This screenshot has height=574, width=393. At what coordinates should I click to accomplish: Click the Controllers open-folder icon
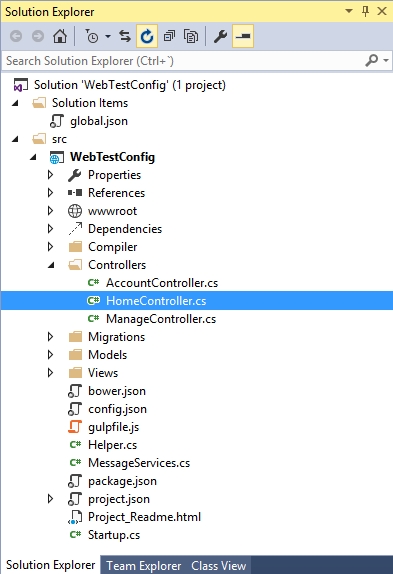pos(75,265)
